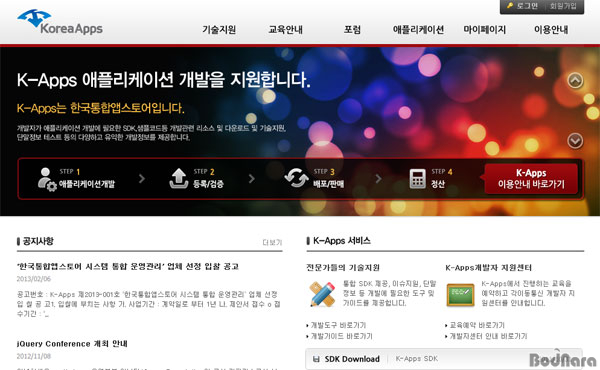Click the green chalkboard icon

click(x=460, y=295)
